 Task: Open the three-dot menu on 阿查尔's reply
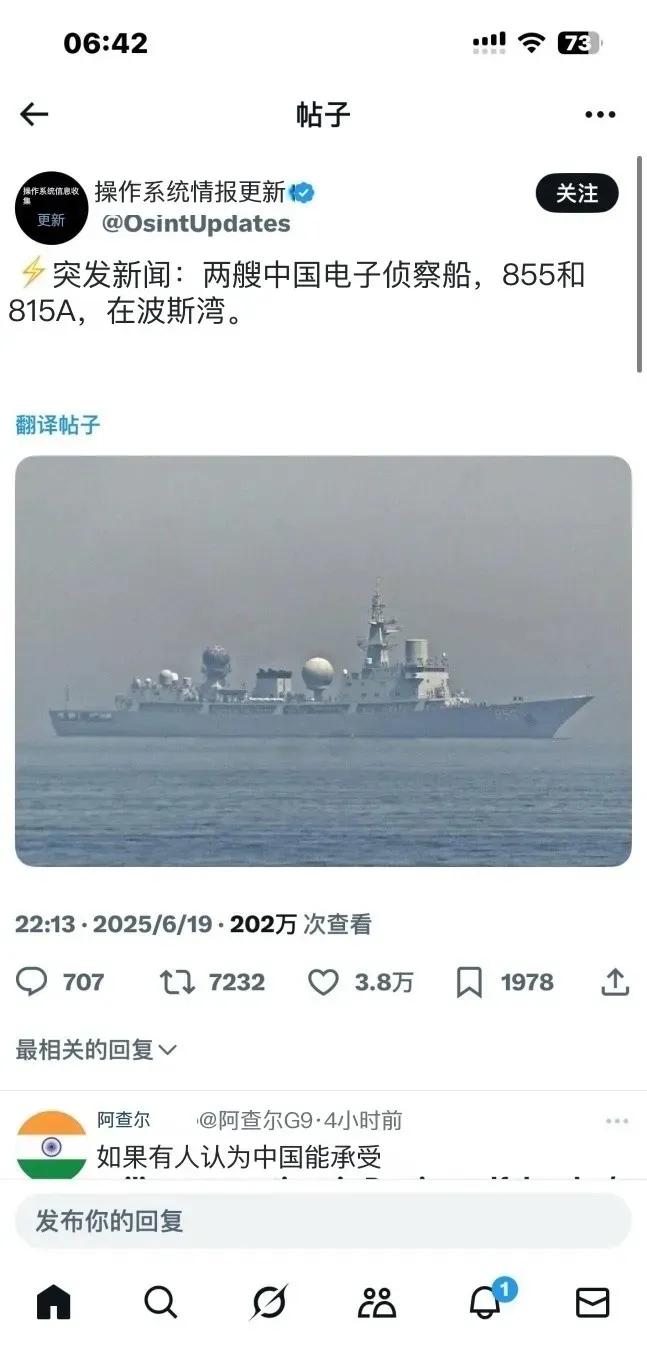(x=617, y=1121)
